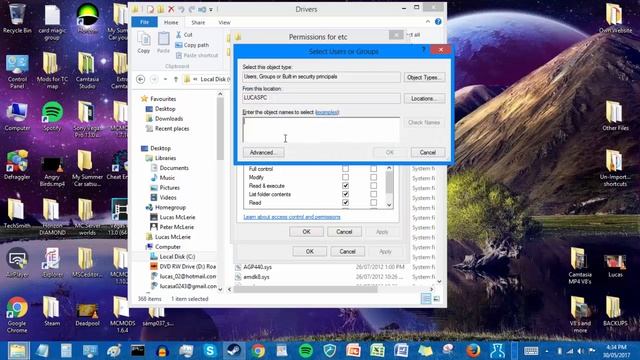Click the Advanced button

coord(263,152)
